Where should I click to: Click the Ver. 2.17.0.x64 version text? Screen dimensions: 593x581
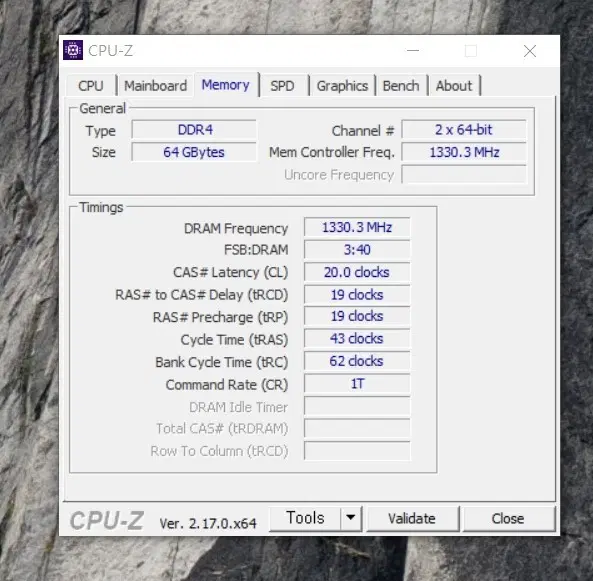(x=208, y=524)
